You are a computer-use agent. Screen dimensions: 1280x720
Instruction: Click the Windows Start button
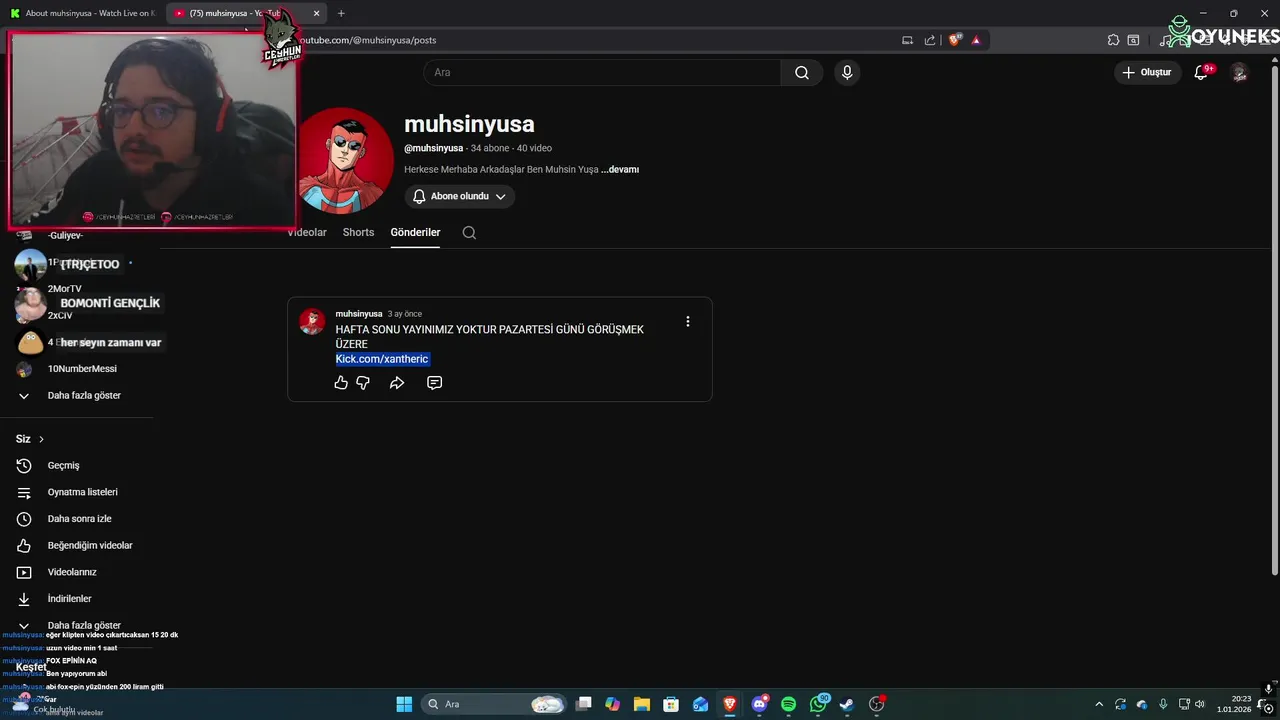404,704
